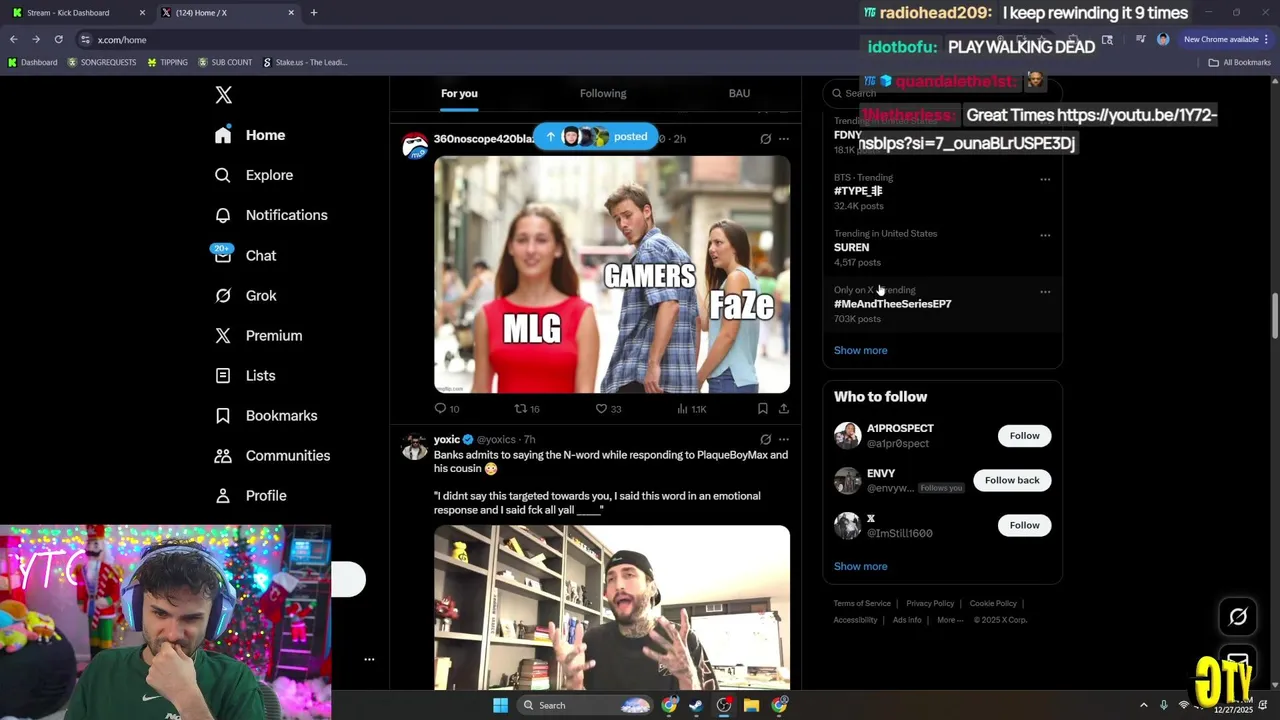1280x720 pixels.
Task: Open Communities in the sidebar
Action: [272, 455]
